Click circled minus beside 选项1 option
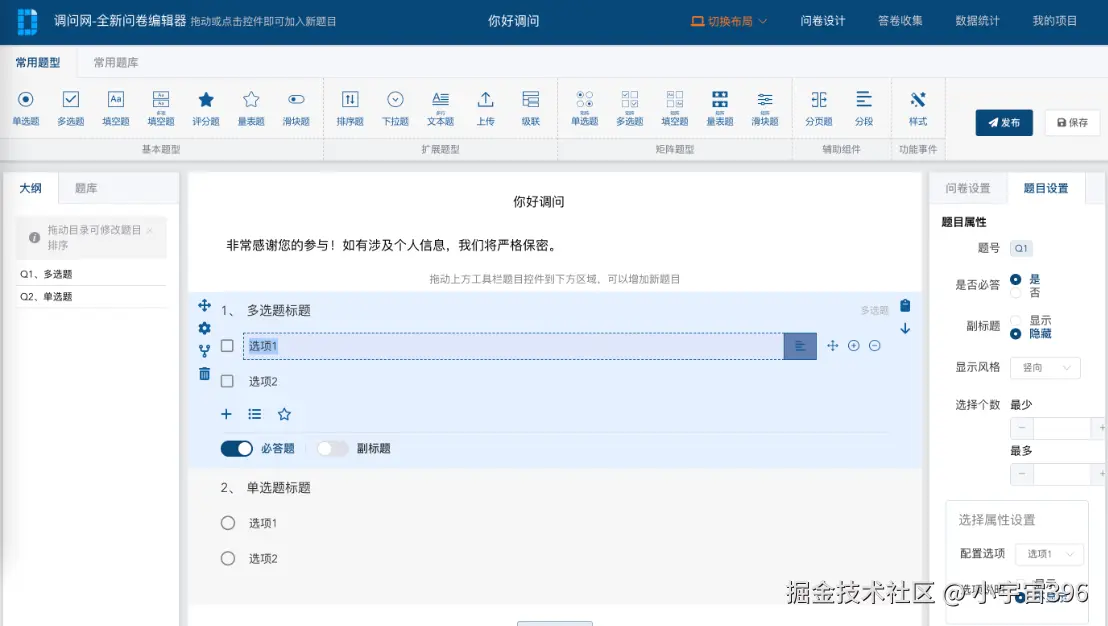This screenshot has height=626, width=1108. click(x=875, y=346)
